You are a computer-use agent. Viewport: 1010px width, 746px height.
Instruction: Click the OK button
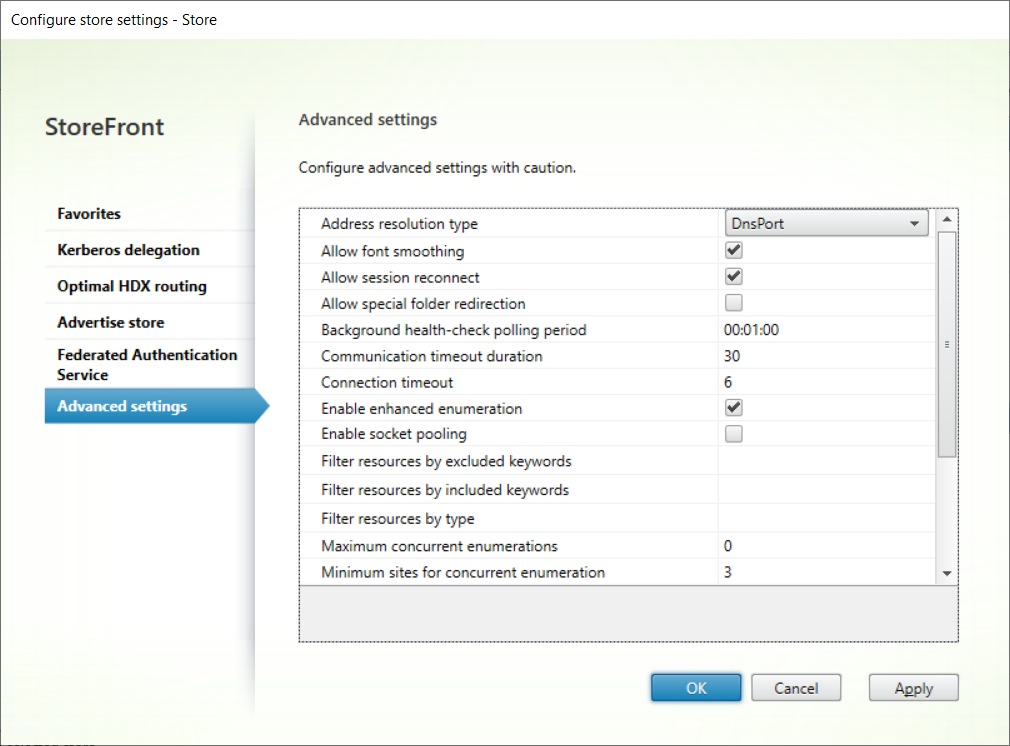tap(696, 688)
